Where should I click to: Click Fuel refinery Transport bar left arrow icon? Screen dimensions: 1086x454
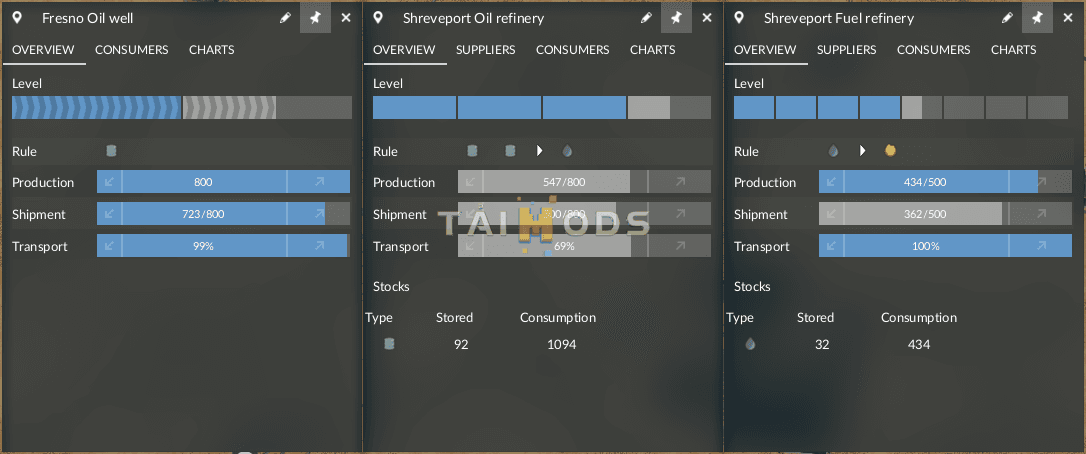(831, 246)
